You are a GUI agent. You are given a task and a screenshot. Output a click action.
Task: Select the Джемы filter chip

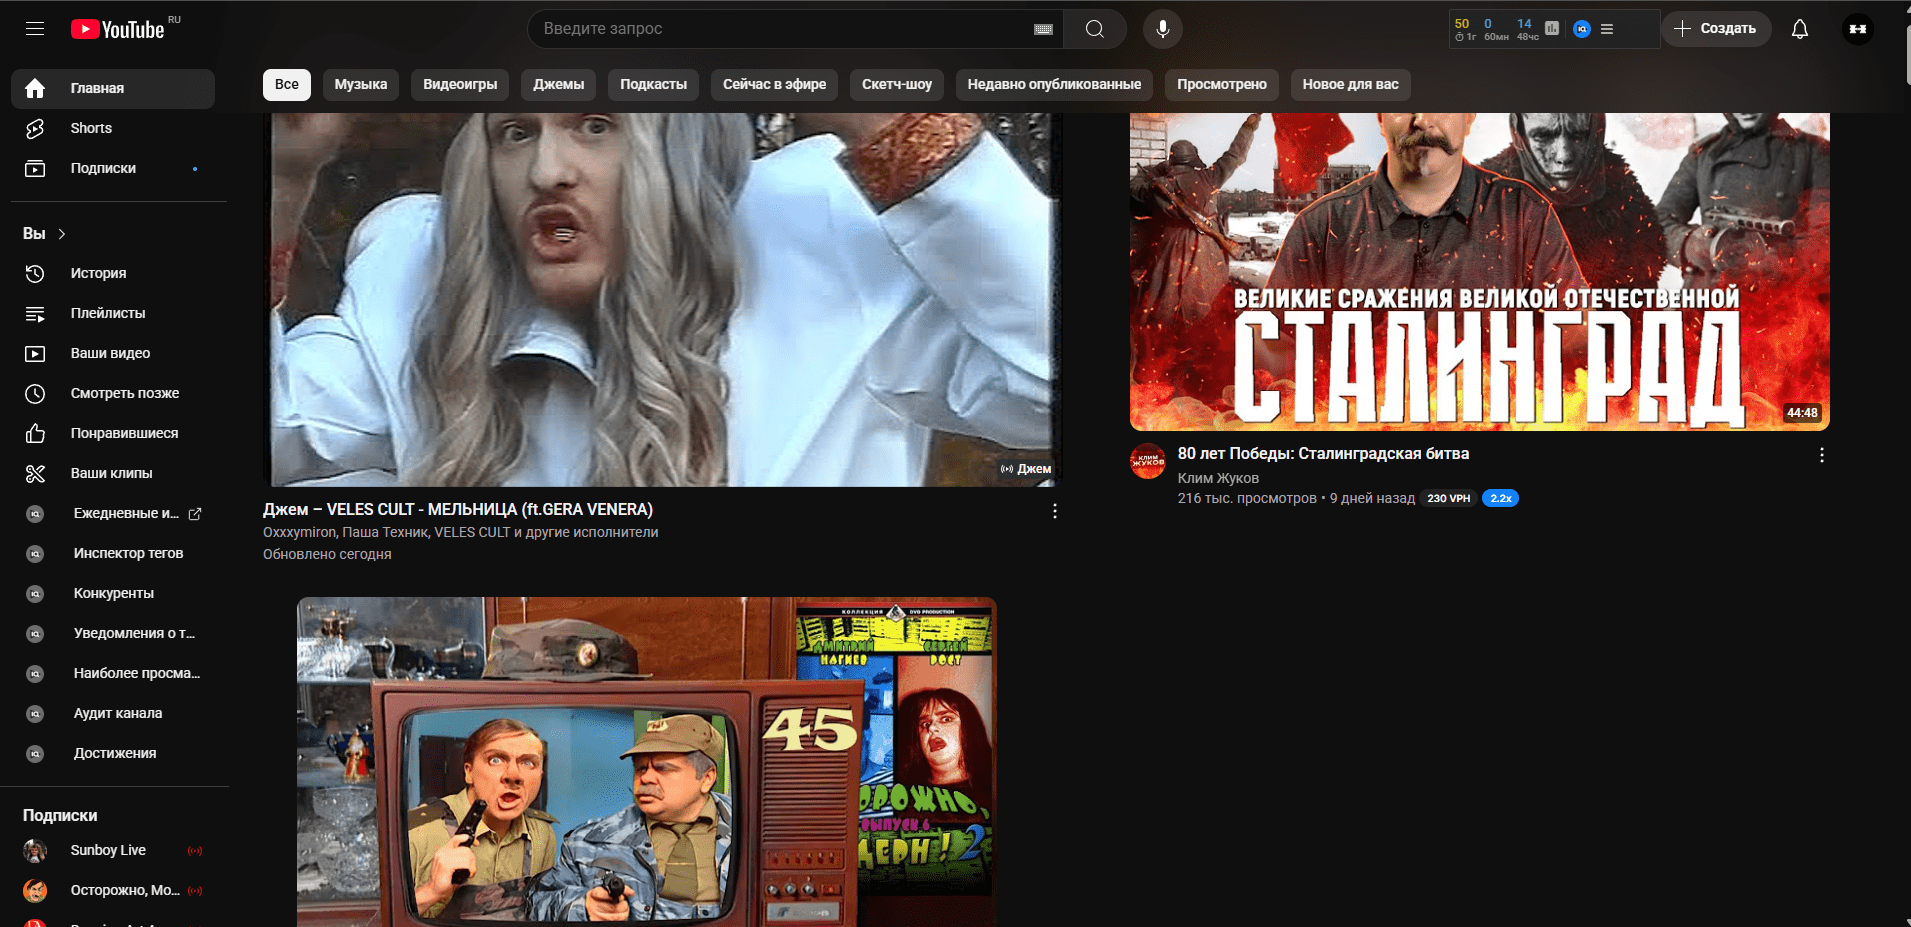coord(559,84)
